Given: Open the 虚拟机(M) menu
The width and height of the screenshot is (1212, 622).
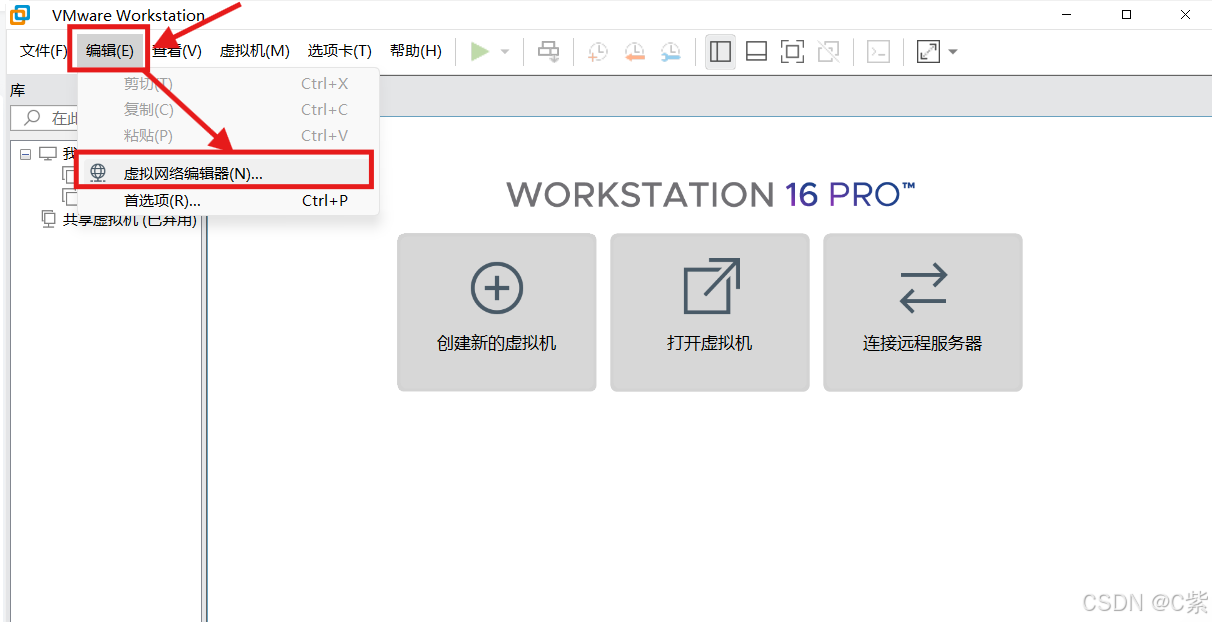Looking at the screenshot, I should 254,51.
